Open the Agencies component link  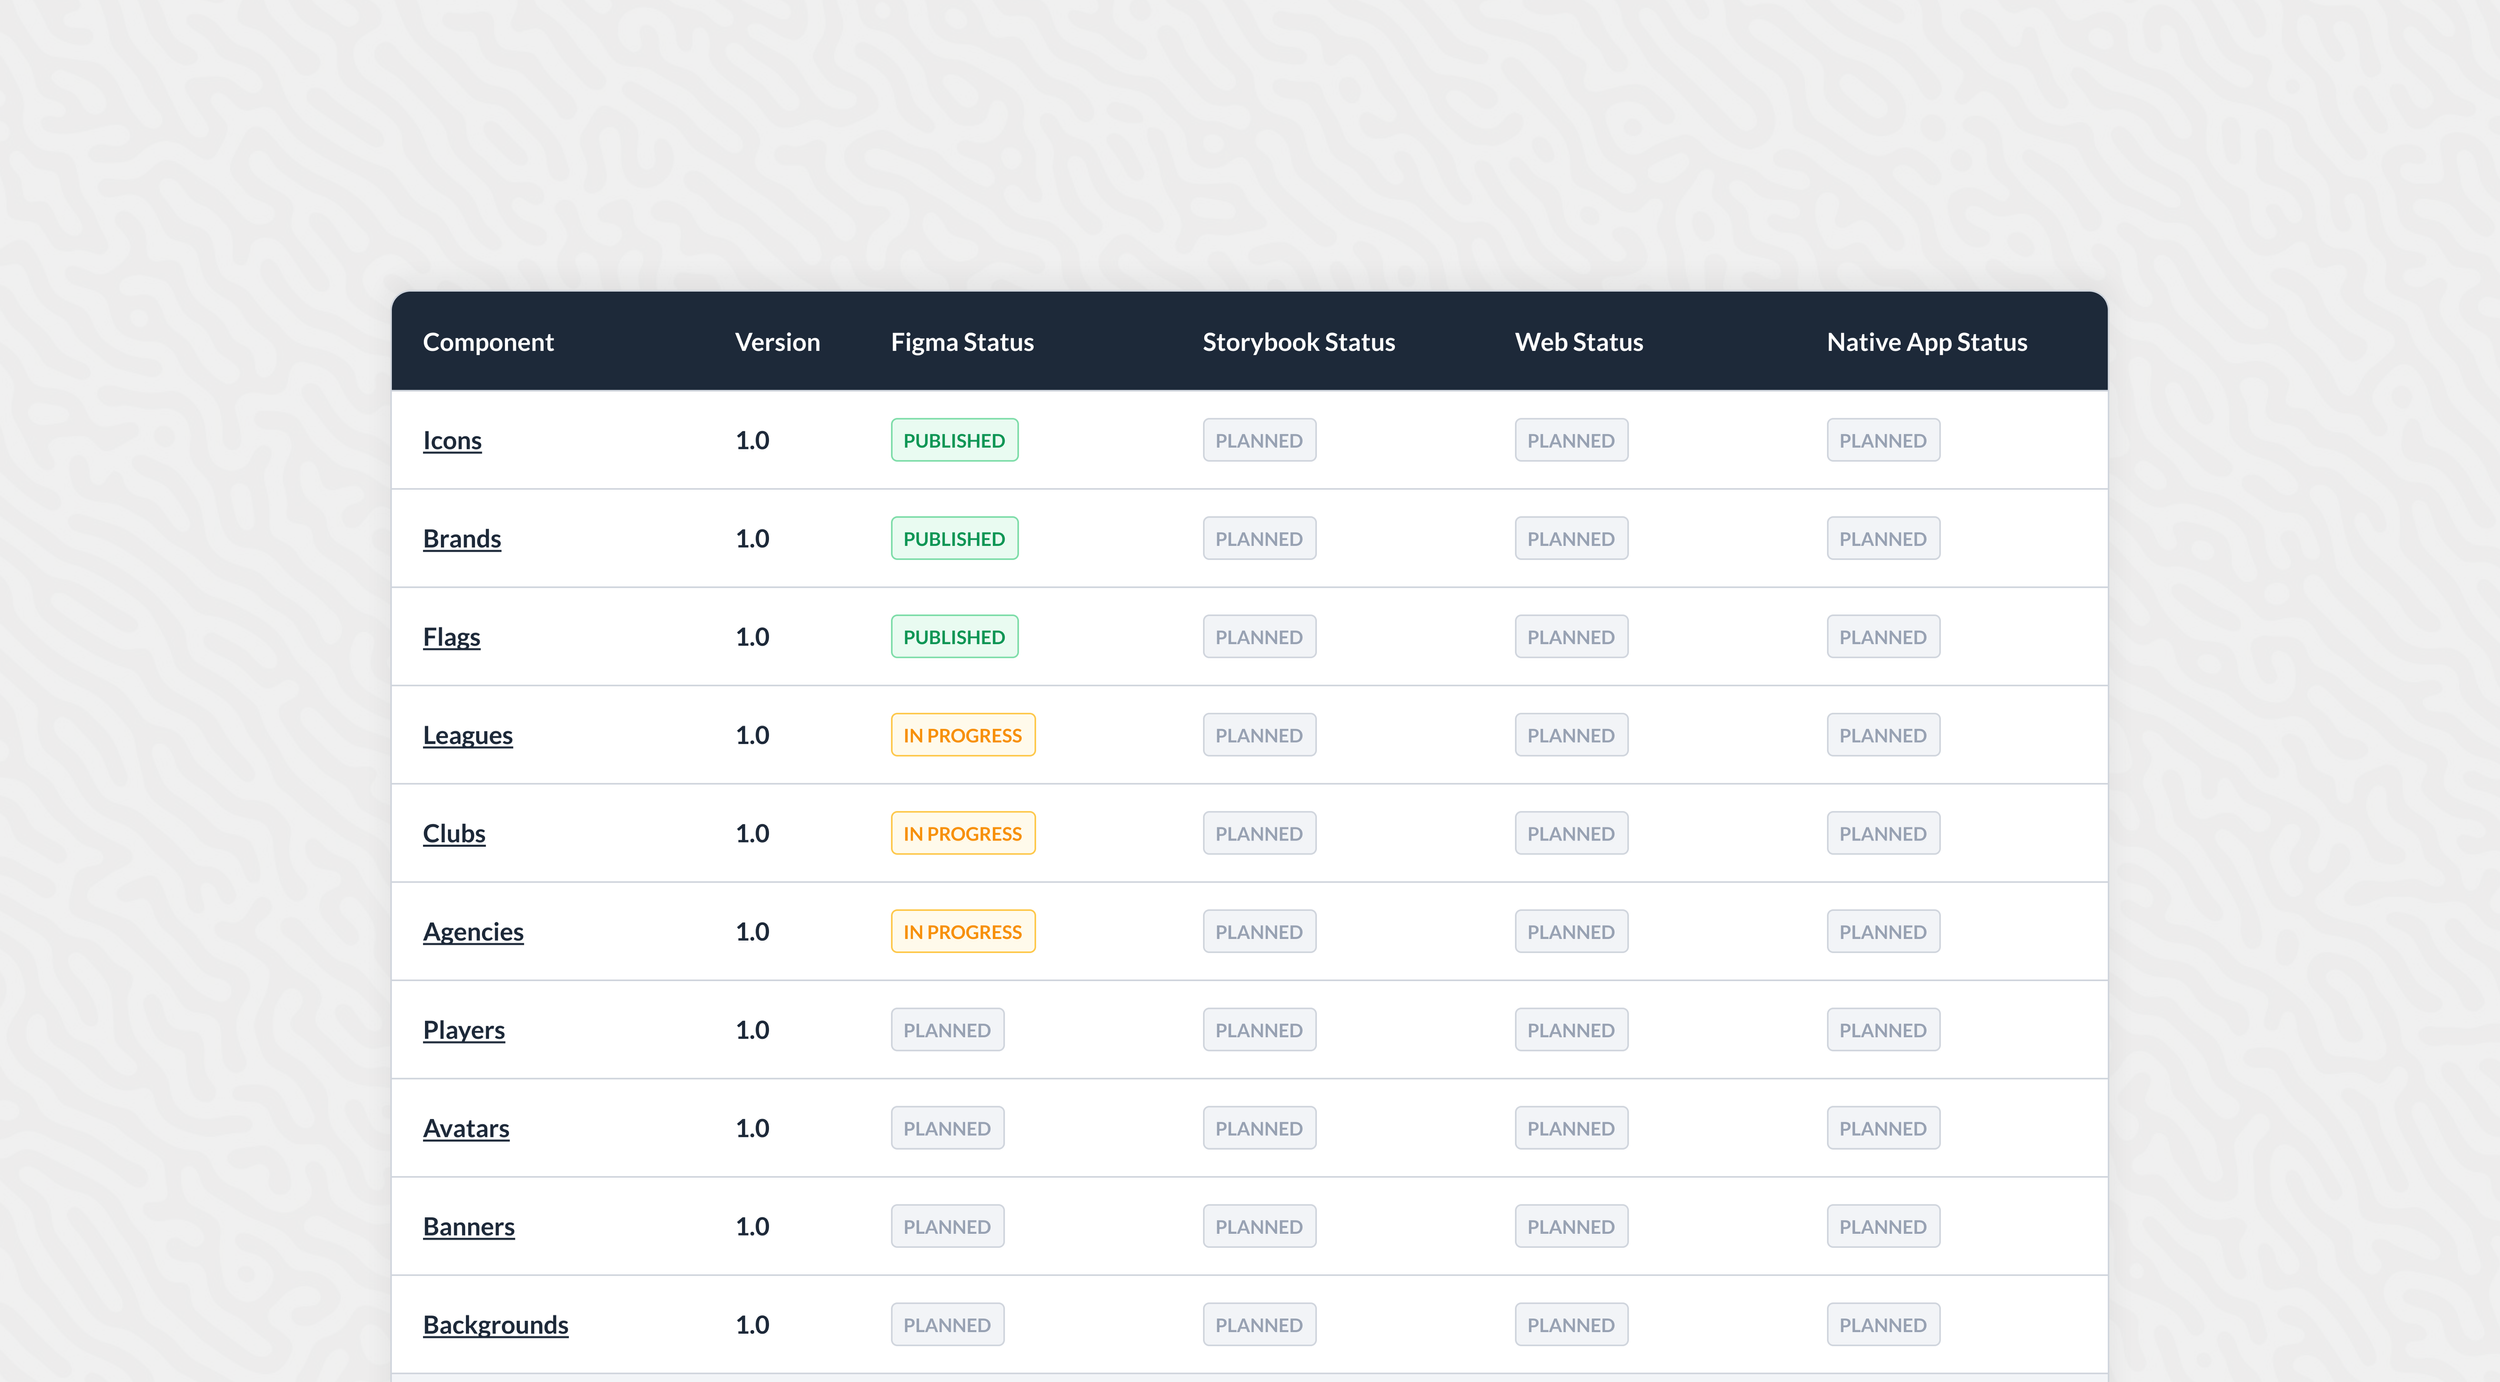click(473, 931)
